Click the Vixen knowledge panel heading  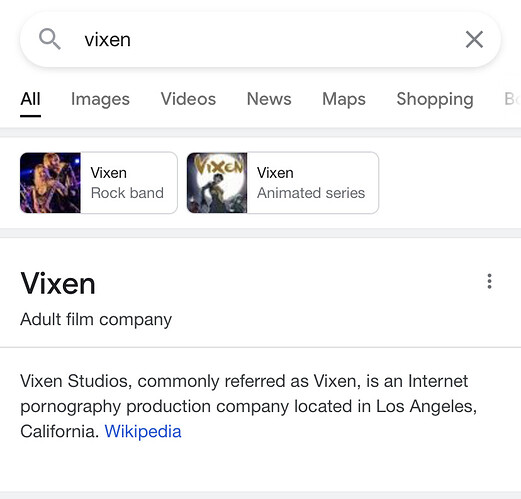click(x=58, y=283)
